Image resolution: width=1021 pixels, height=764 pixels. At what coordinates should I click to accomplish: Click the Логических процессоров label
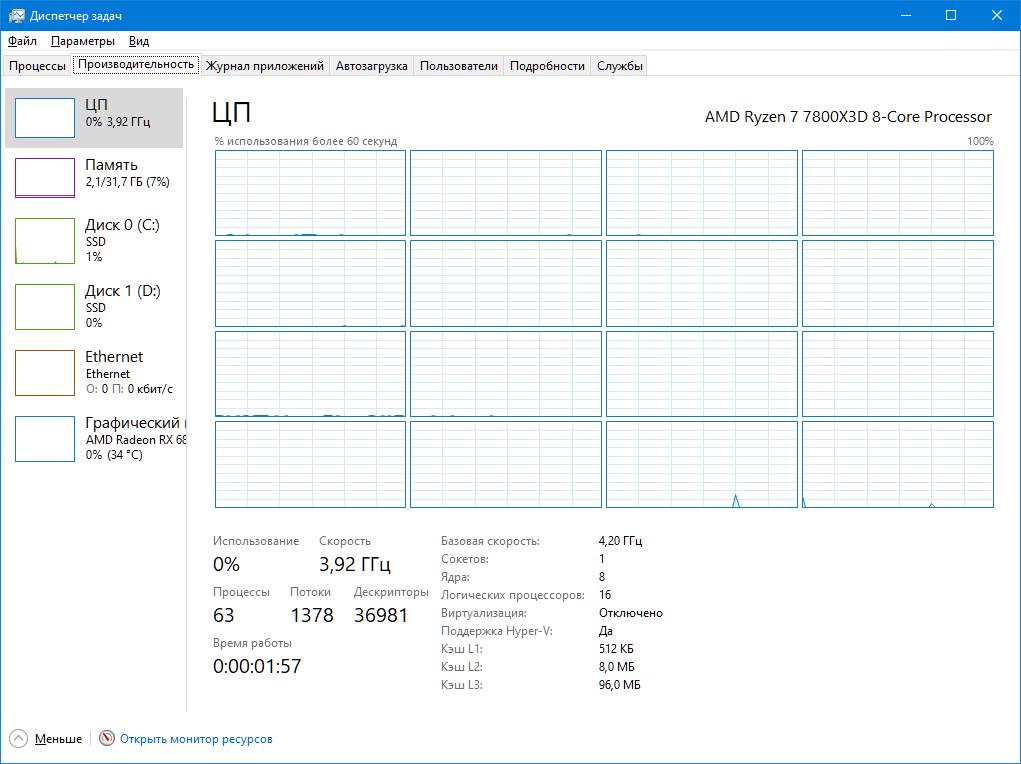[x=512, y=595]
